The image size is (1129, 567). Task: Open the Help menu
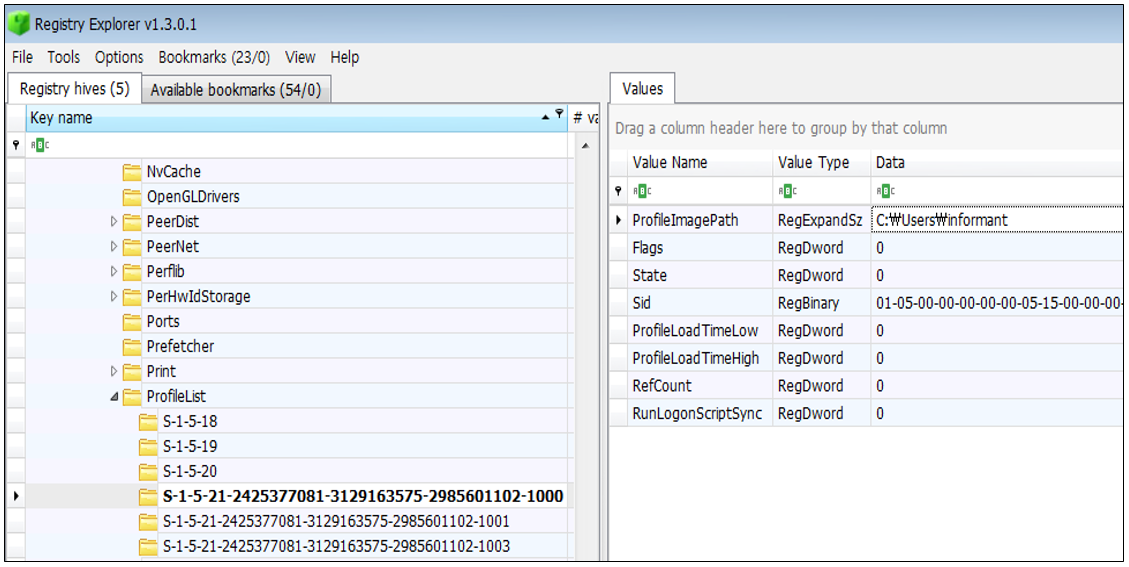click(x=345, y=58)
